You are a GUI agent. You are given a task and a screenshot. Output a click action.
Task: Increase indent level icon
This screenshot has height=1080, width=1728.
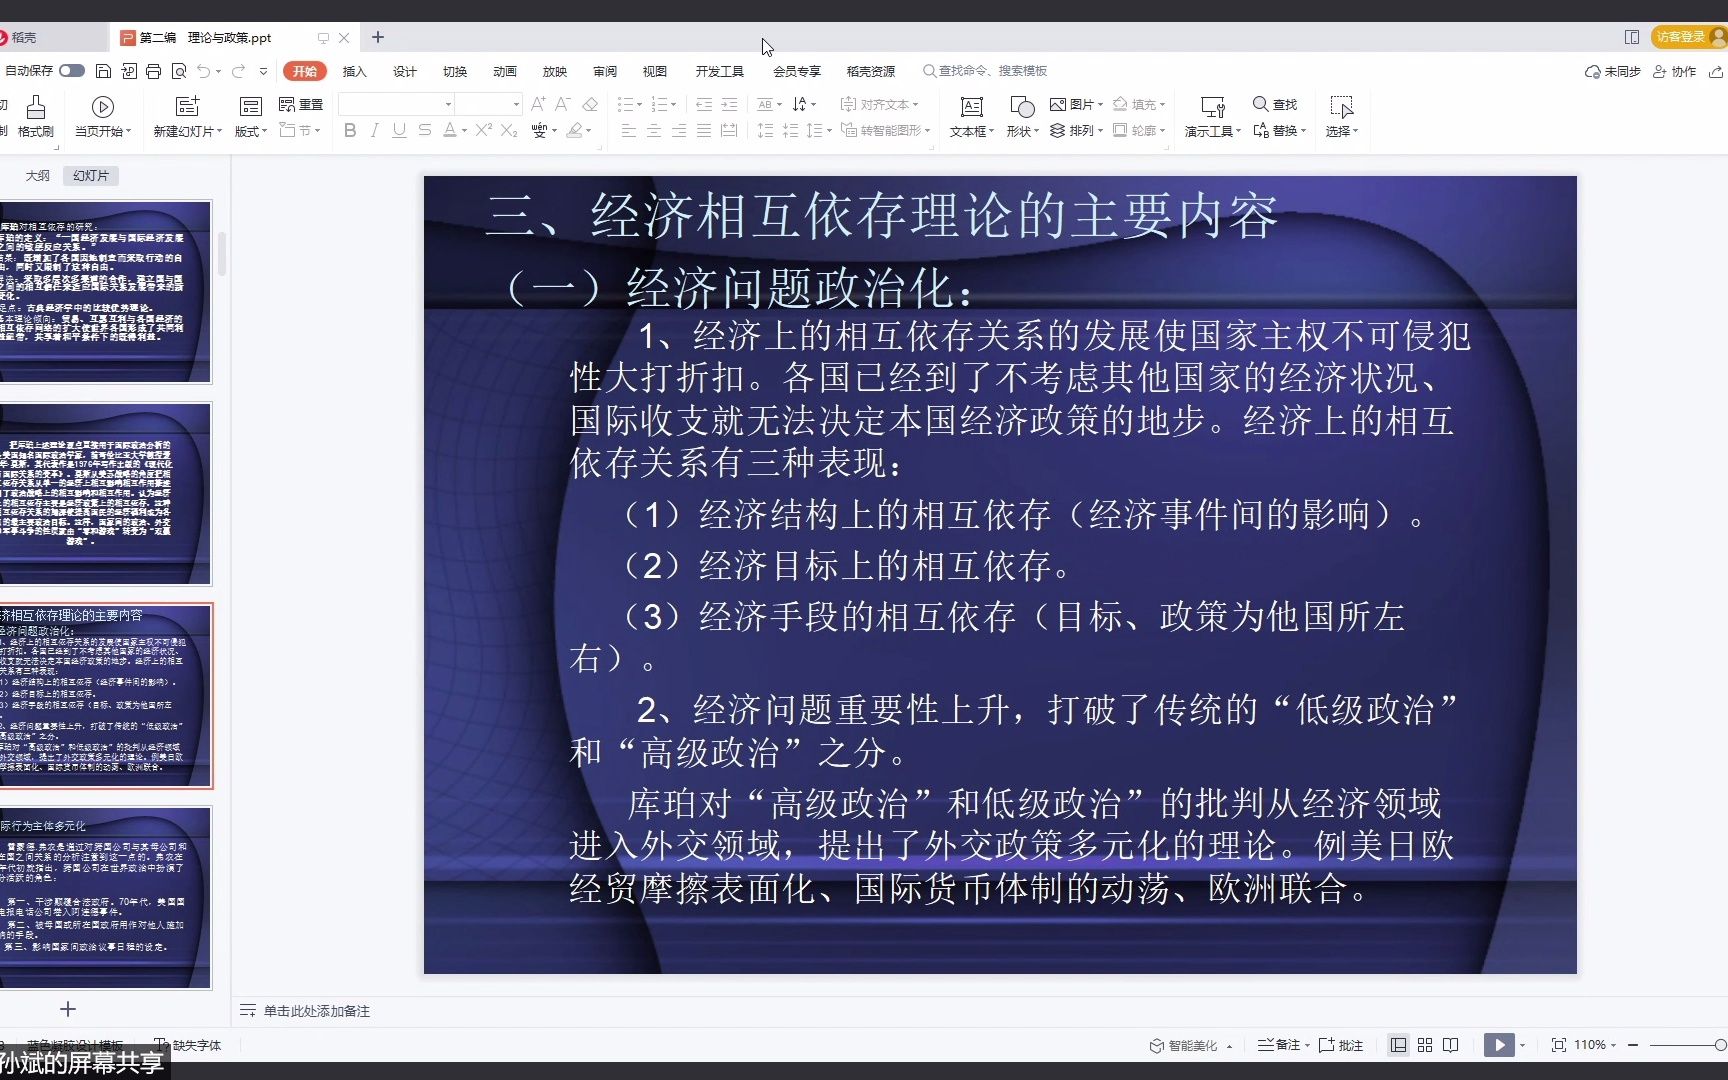coord(729,104)
